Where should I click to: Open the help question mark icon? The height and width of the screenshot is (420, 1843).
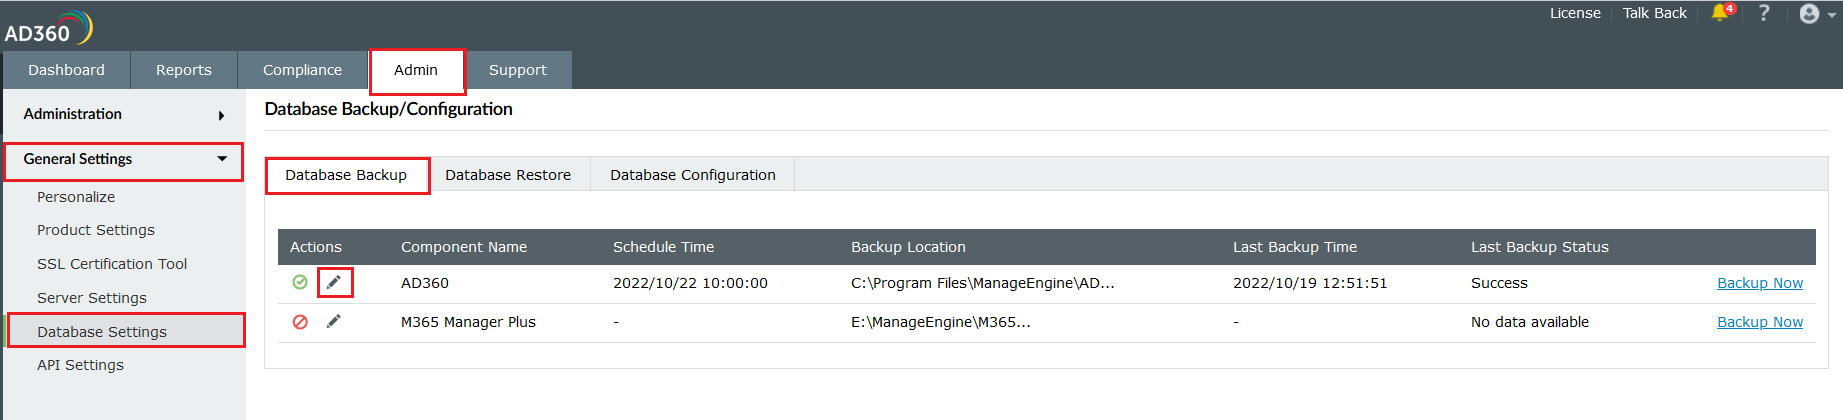click(1764, 13)
